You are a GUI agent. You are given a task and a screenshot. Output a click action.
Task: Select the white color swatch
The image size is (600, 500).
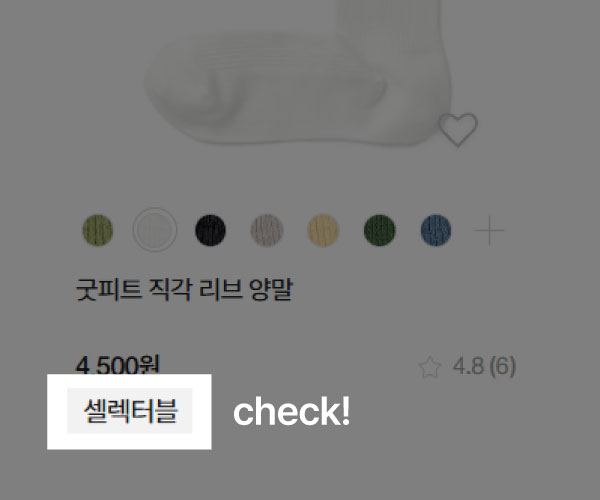[x=155, y=230]
